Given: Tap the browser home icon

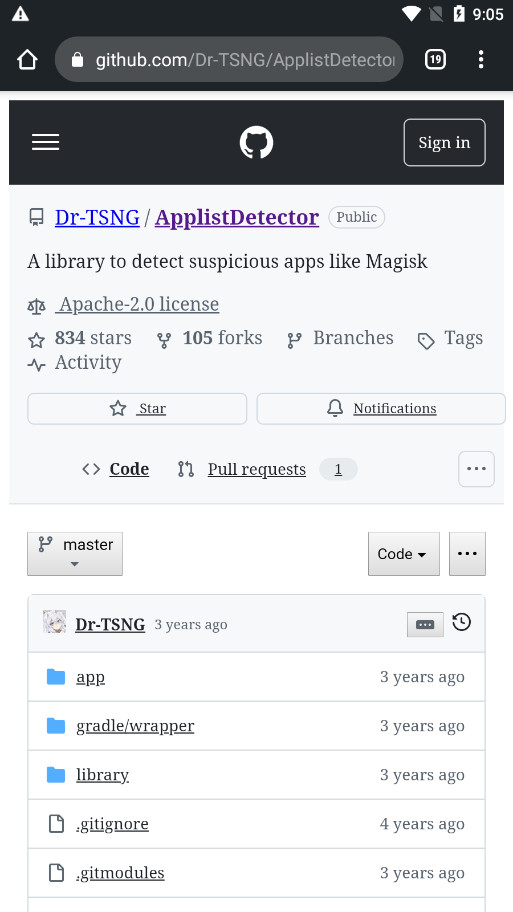Looking at the screenshot, I should (27, 59).
